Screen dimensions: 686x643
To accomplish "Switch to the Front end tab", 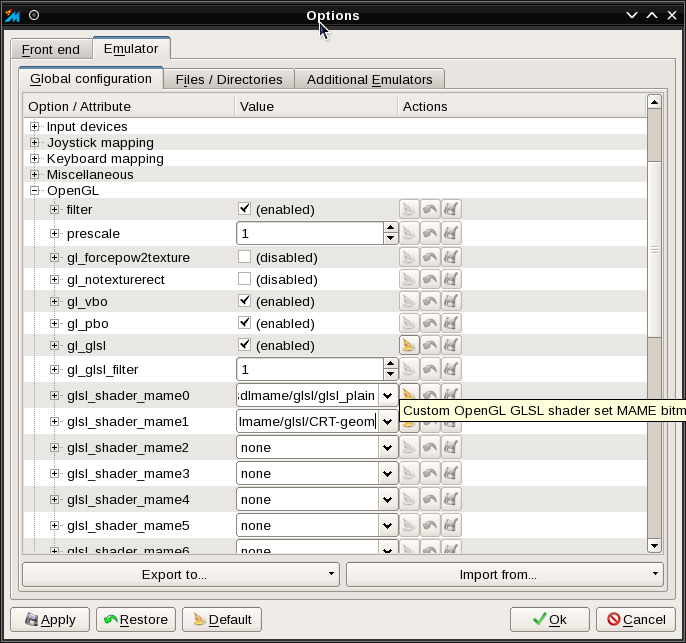I will coord(50,50).
